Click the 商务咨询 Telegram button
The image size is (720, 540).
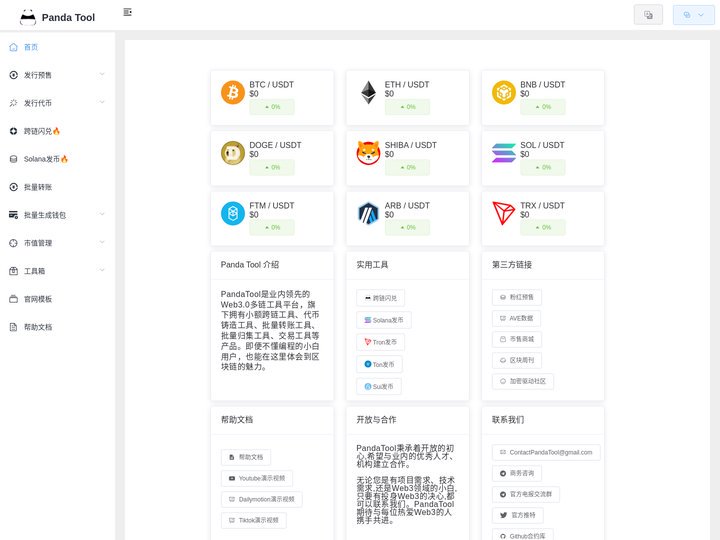pos(517,473)
